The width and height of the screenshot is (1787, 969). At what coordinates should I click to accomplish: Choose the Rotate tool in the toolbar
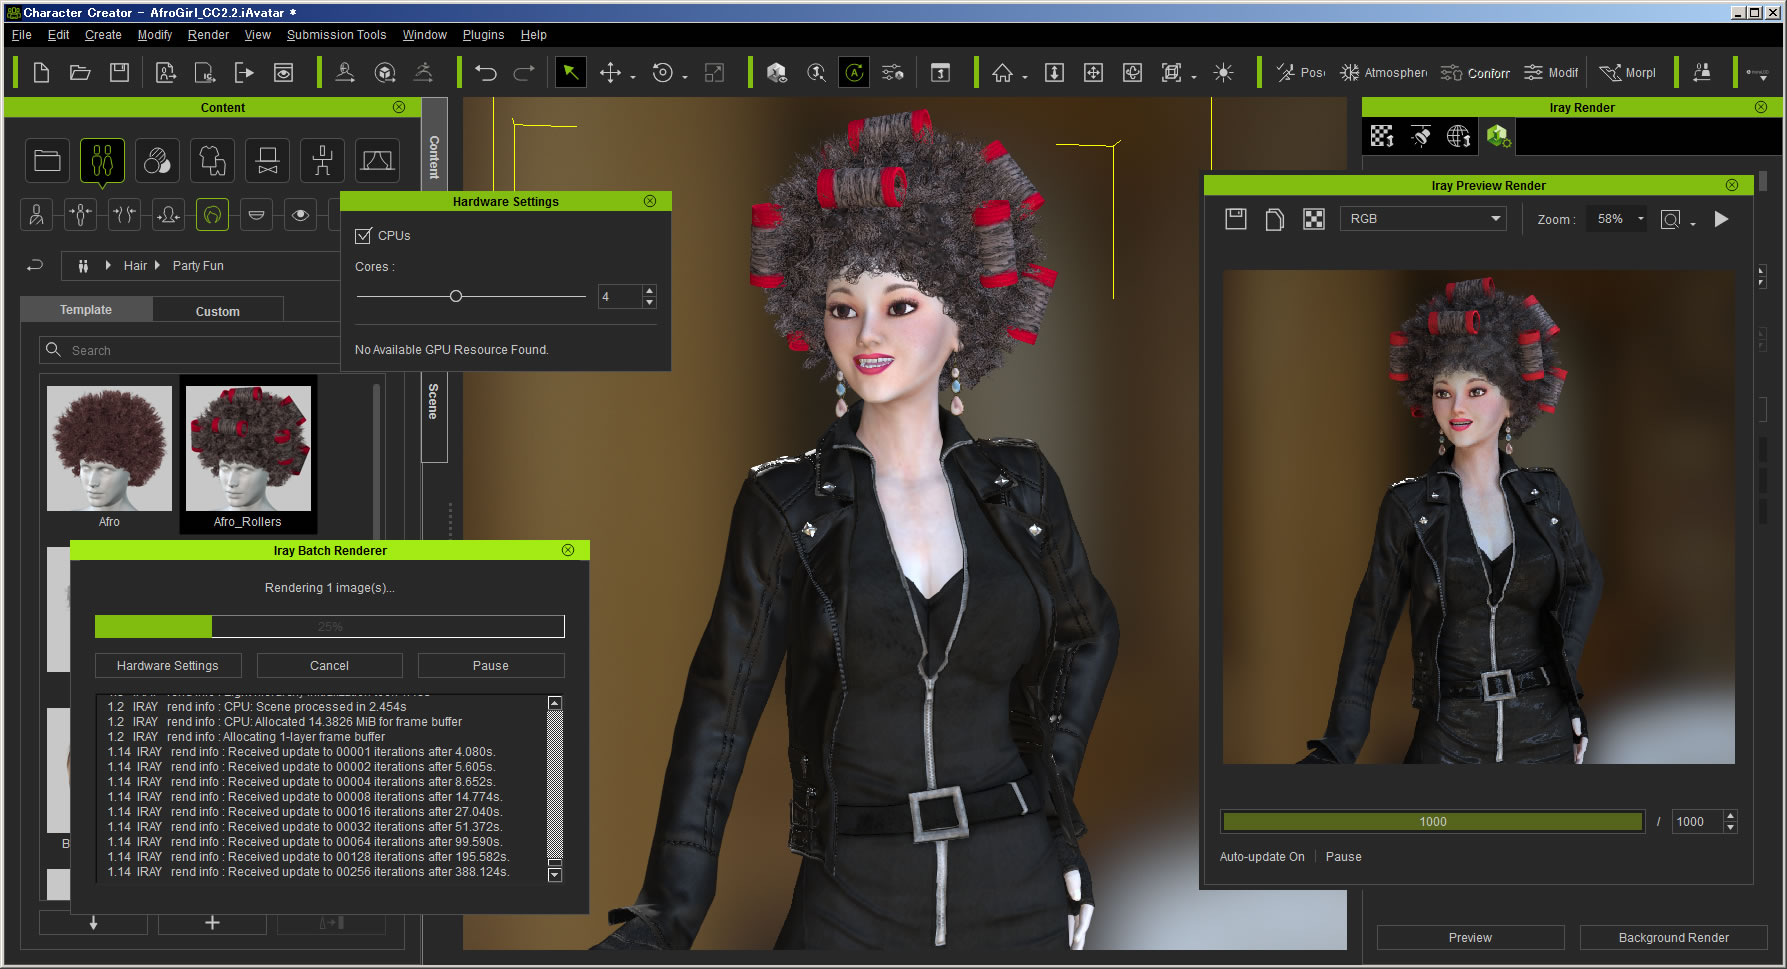(x=662, y=73)
